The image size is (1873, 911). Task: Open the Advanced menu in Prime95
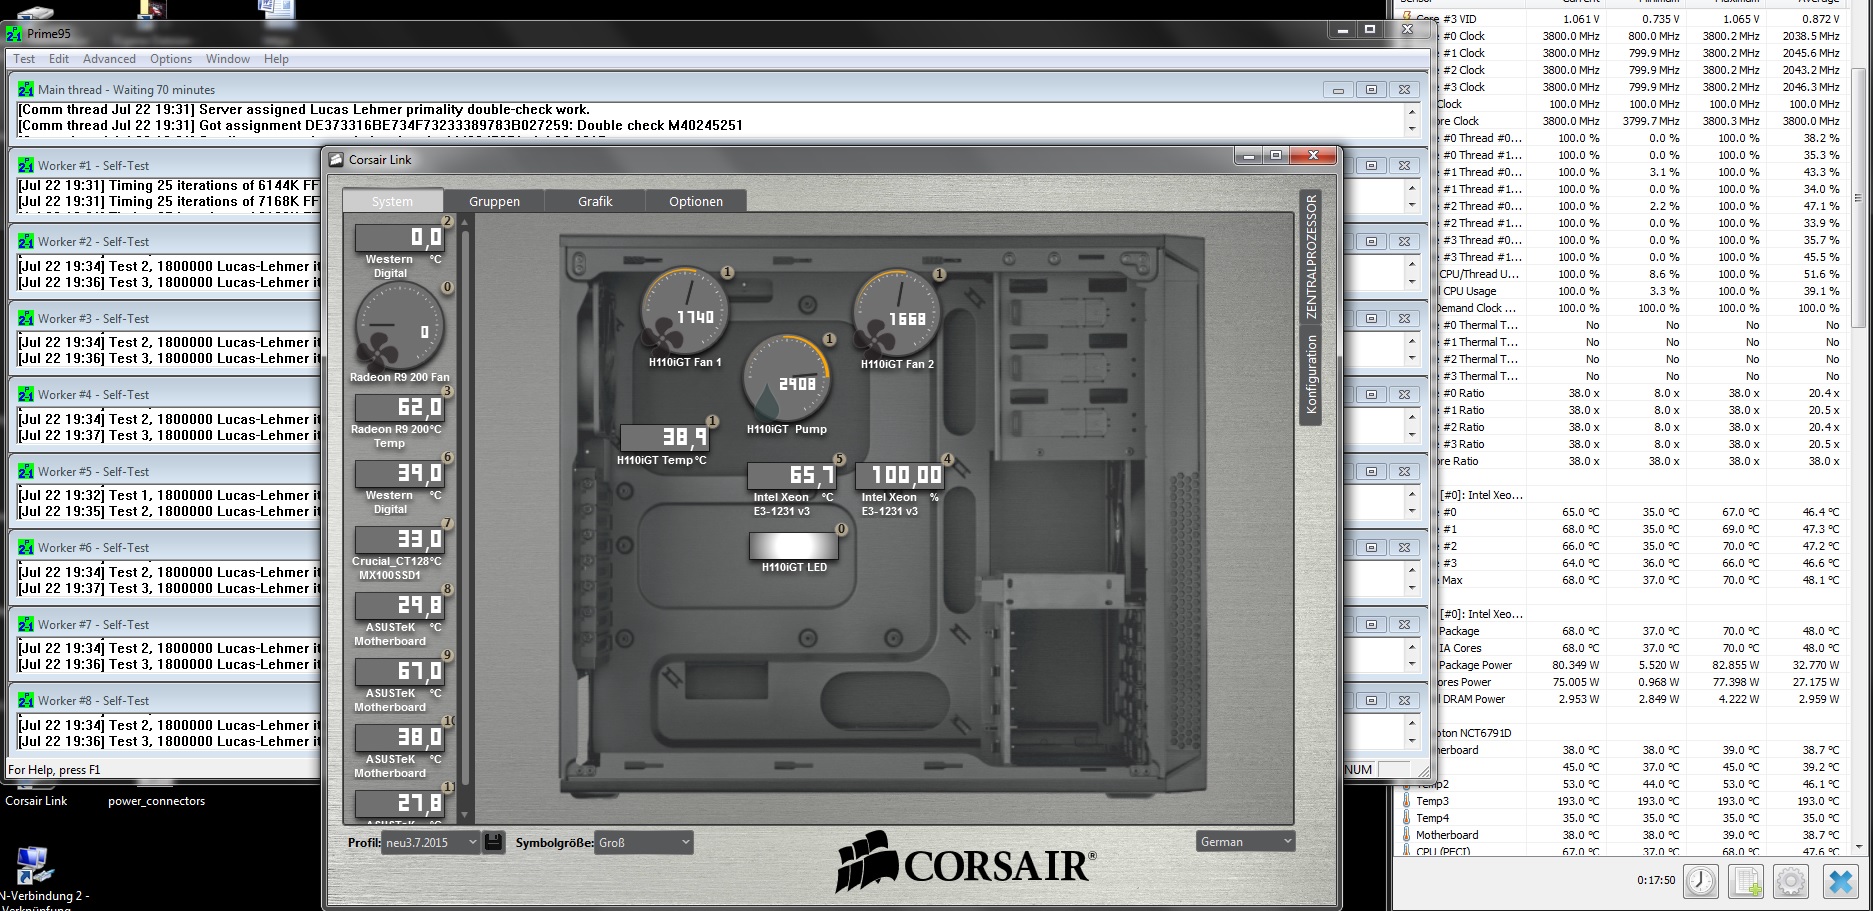tap(109, 59)
